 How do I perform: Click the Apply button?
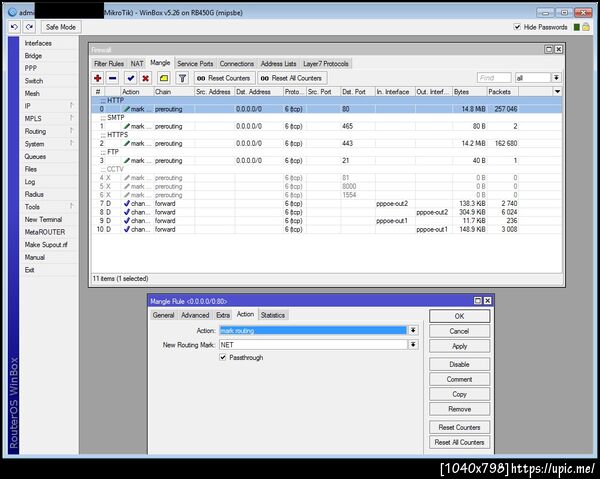pos(459,346)
